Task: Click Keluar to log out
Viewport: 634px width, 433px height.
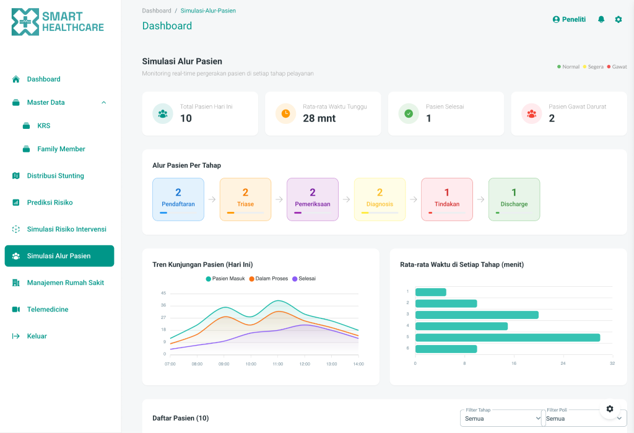Action: click(59, 336)
